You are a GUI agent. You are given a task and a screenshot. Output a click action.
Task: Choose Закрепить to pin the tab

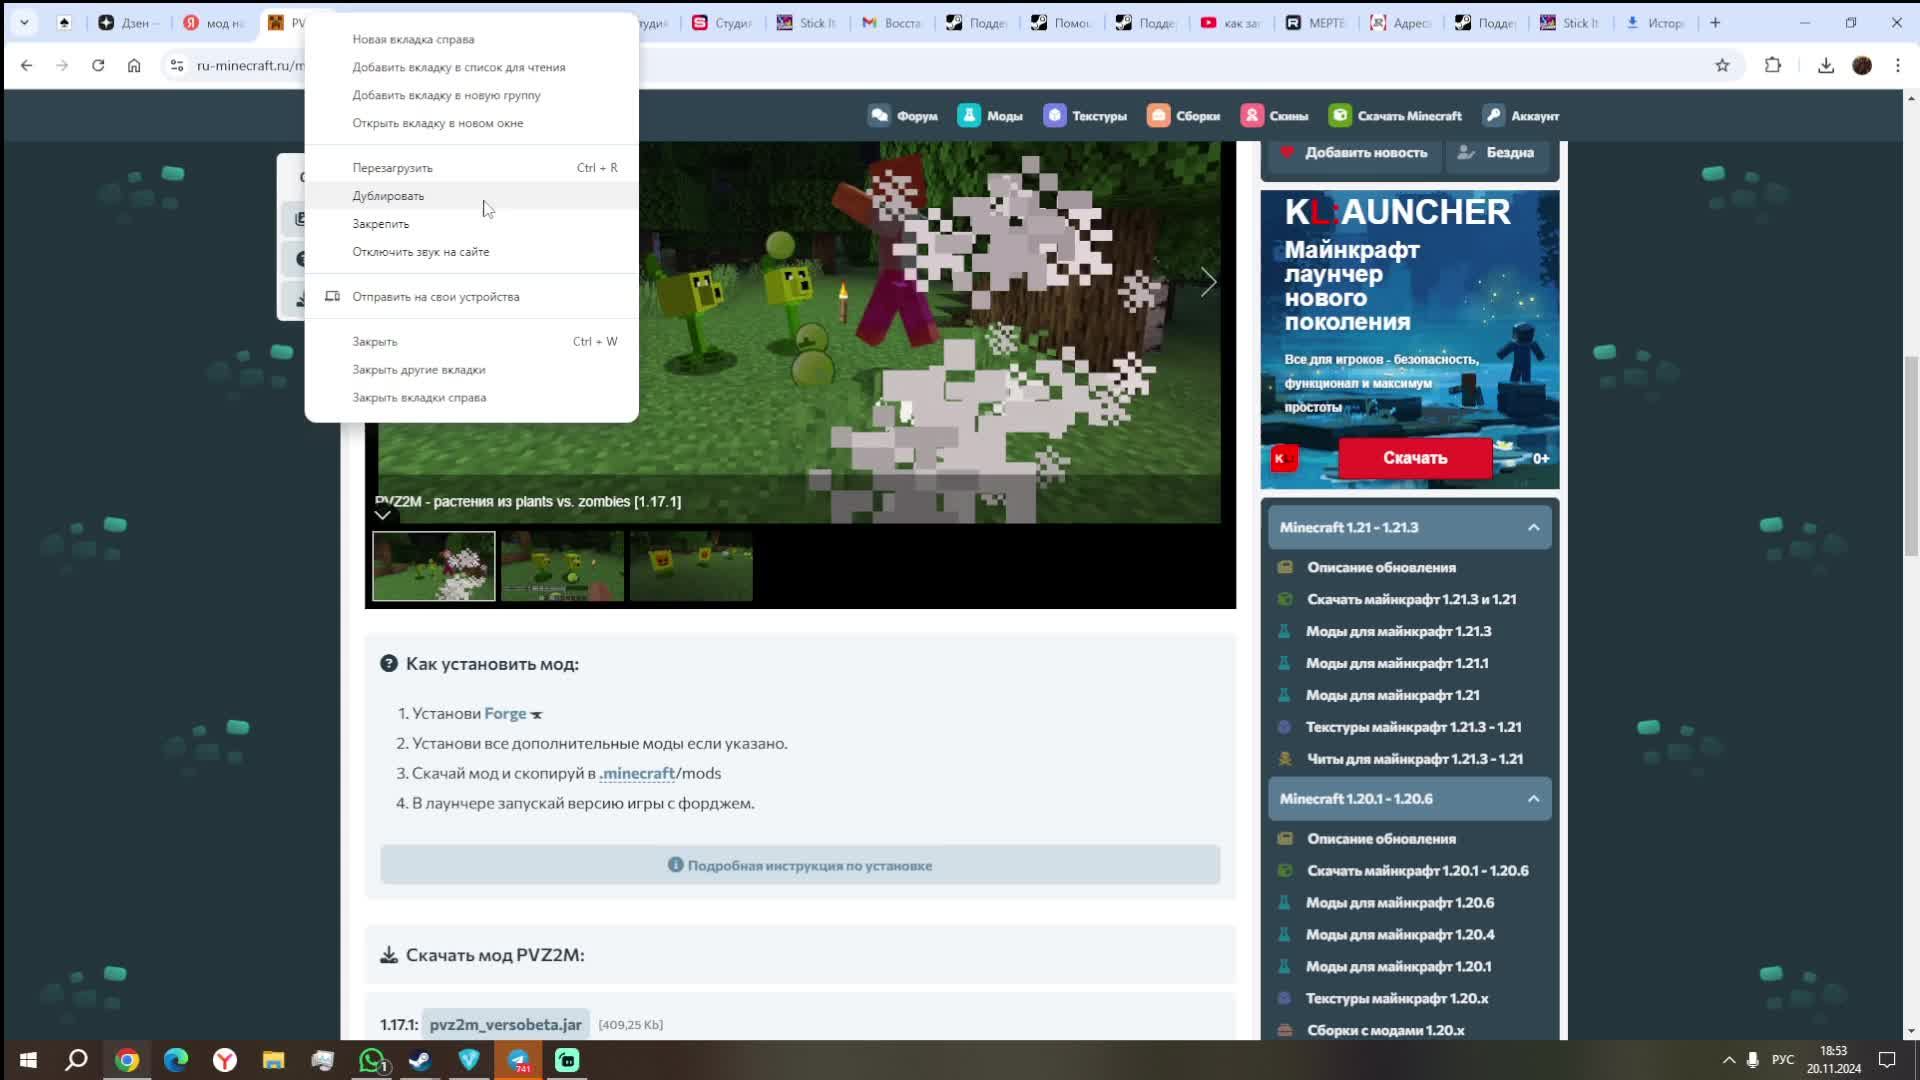pyautogui.click(x=472, y=224)
